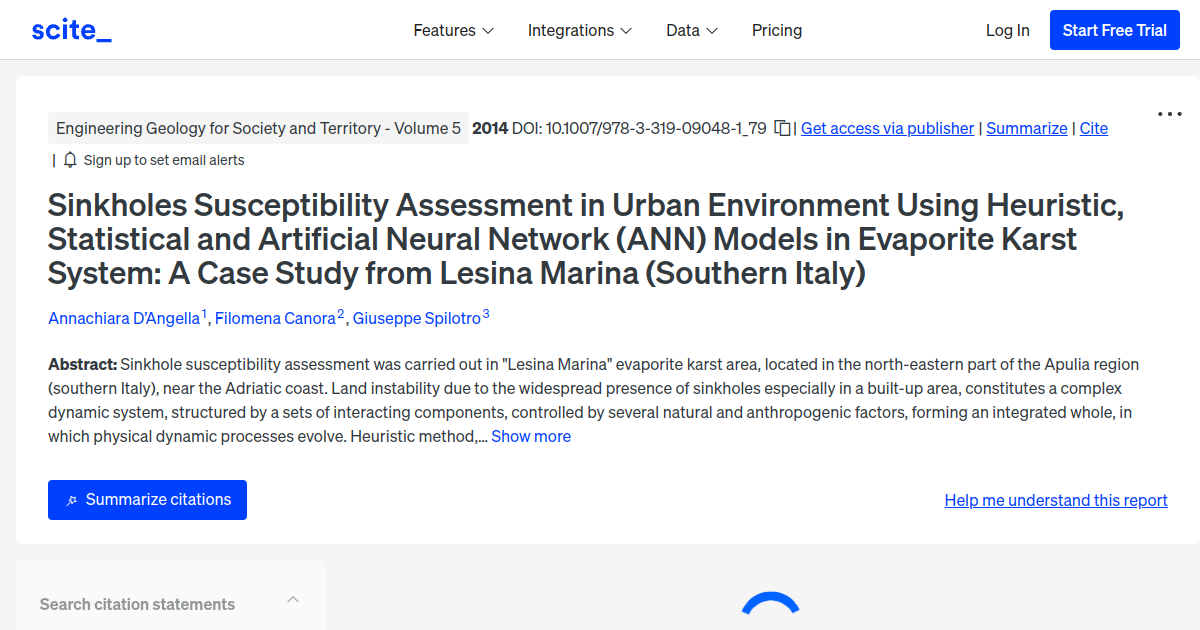This screenshot has width=1200, height=630.
Task: Expand the Features dropdown
Action: tap(452, 30)
